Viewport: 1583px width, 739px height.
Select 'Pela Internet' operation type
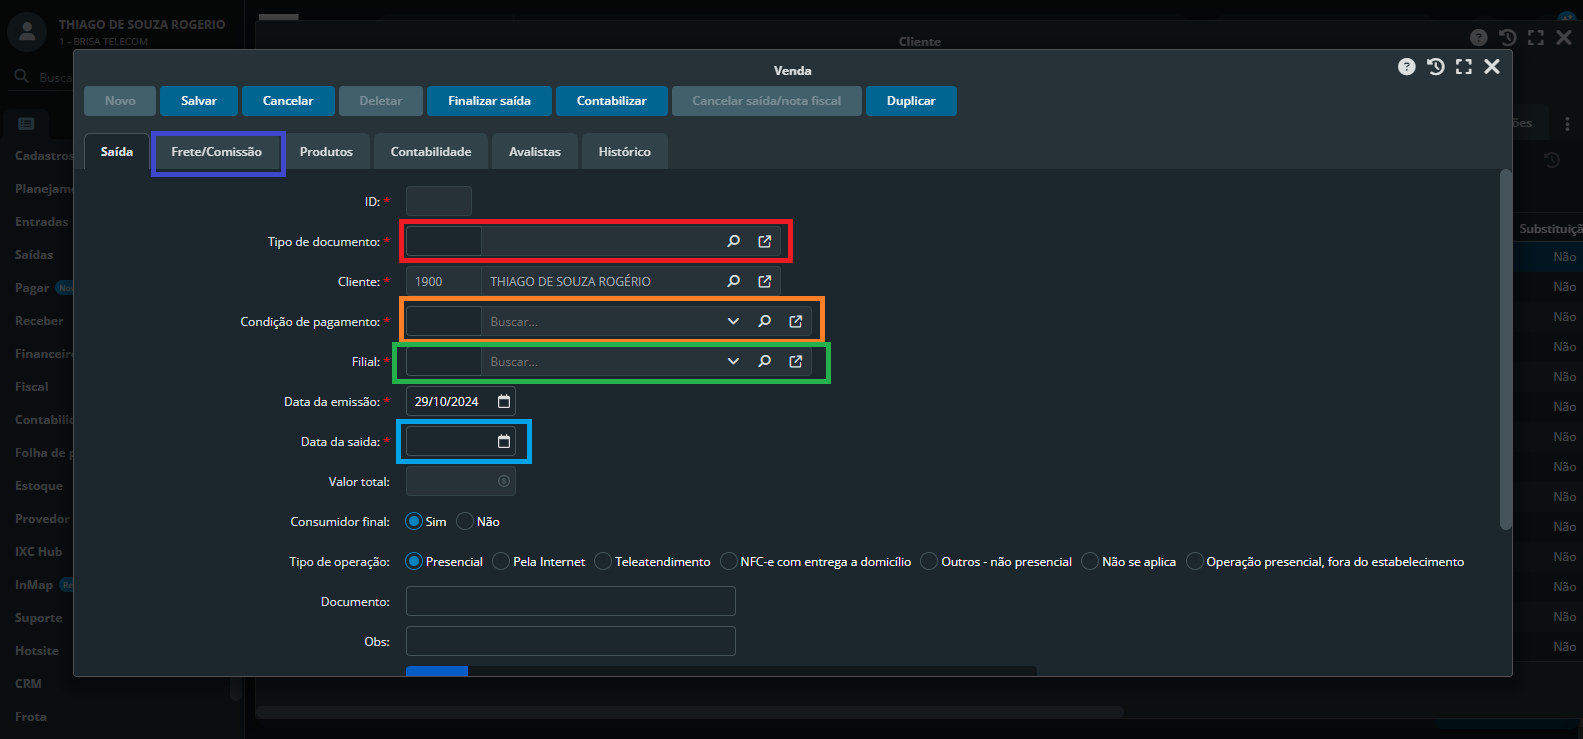(502, 561)
